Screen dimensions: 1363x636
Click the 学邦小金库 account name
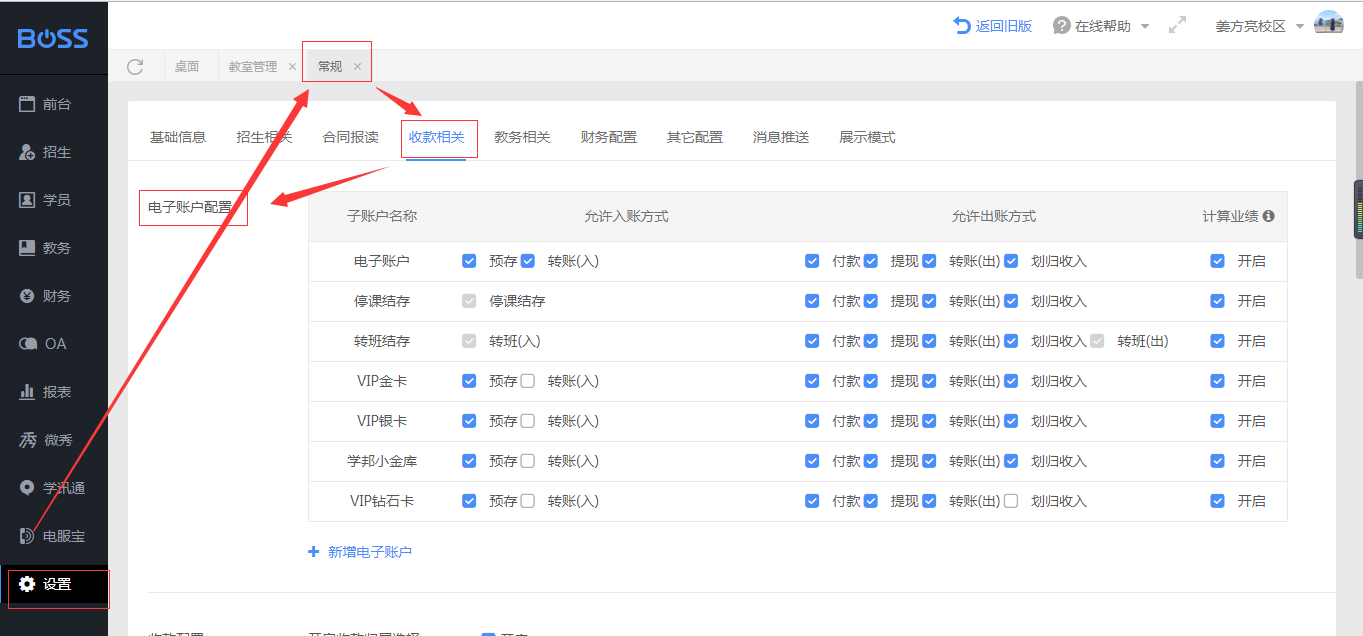pos(382,461)
